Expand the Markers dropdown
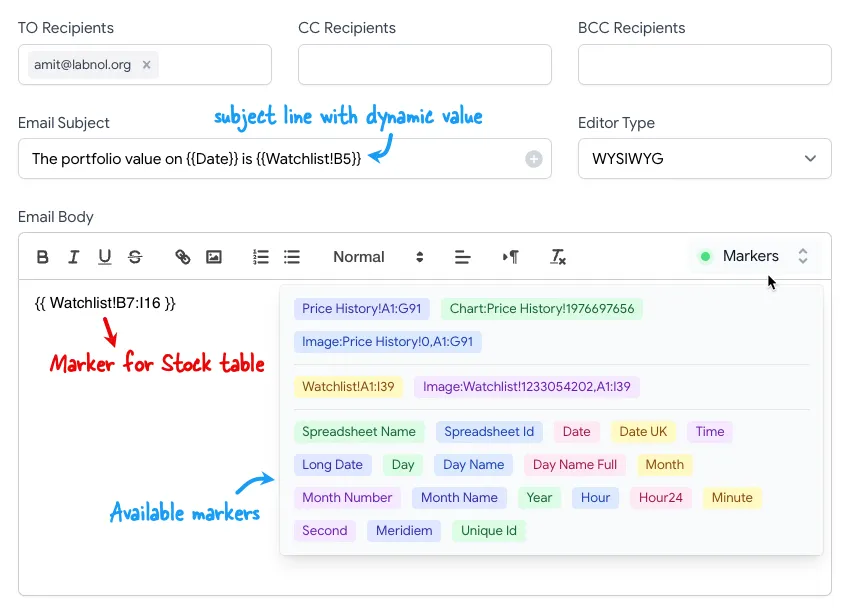Image resolution: width=848 pixels, height=614 pixels. pyautogui.click(x=755, y=257)
